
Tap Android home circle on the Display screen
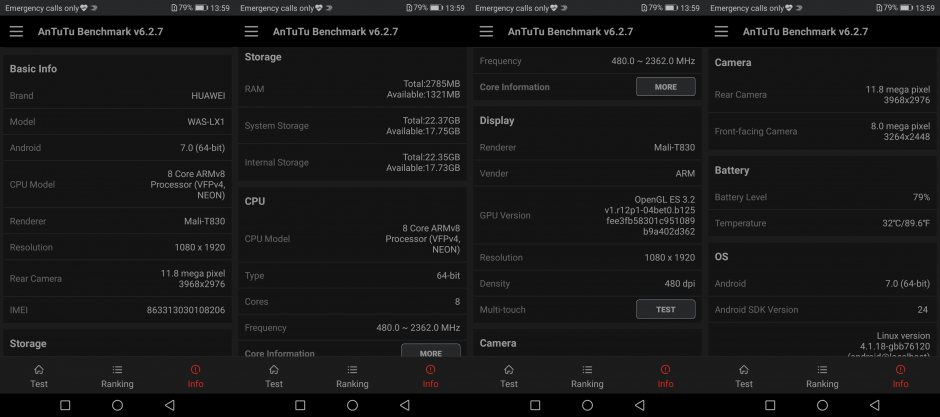(x=588, y=406)
